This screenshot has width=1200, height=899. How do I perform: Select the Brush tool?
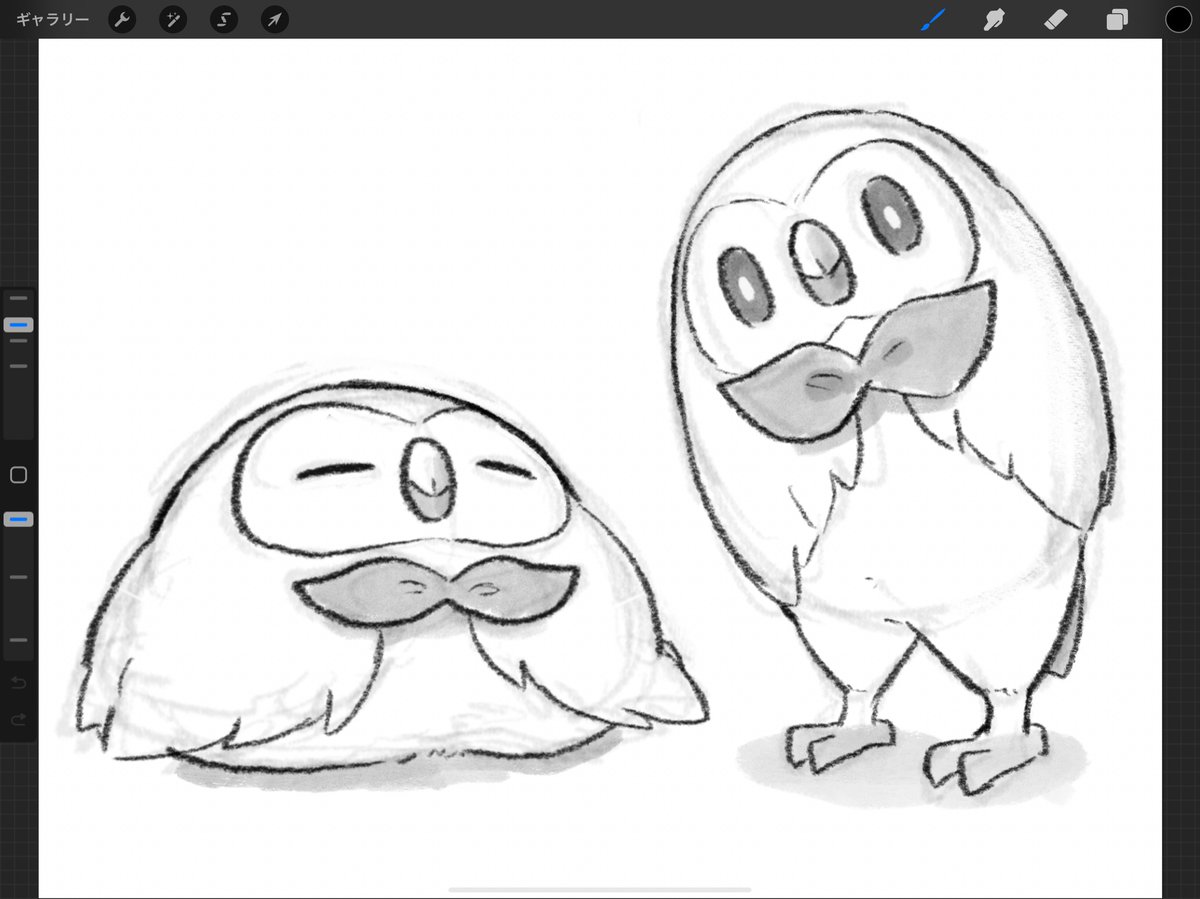(933, 19)
